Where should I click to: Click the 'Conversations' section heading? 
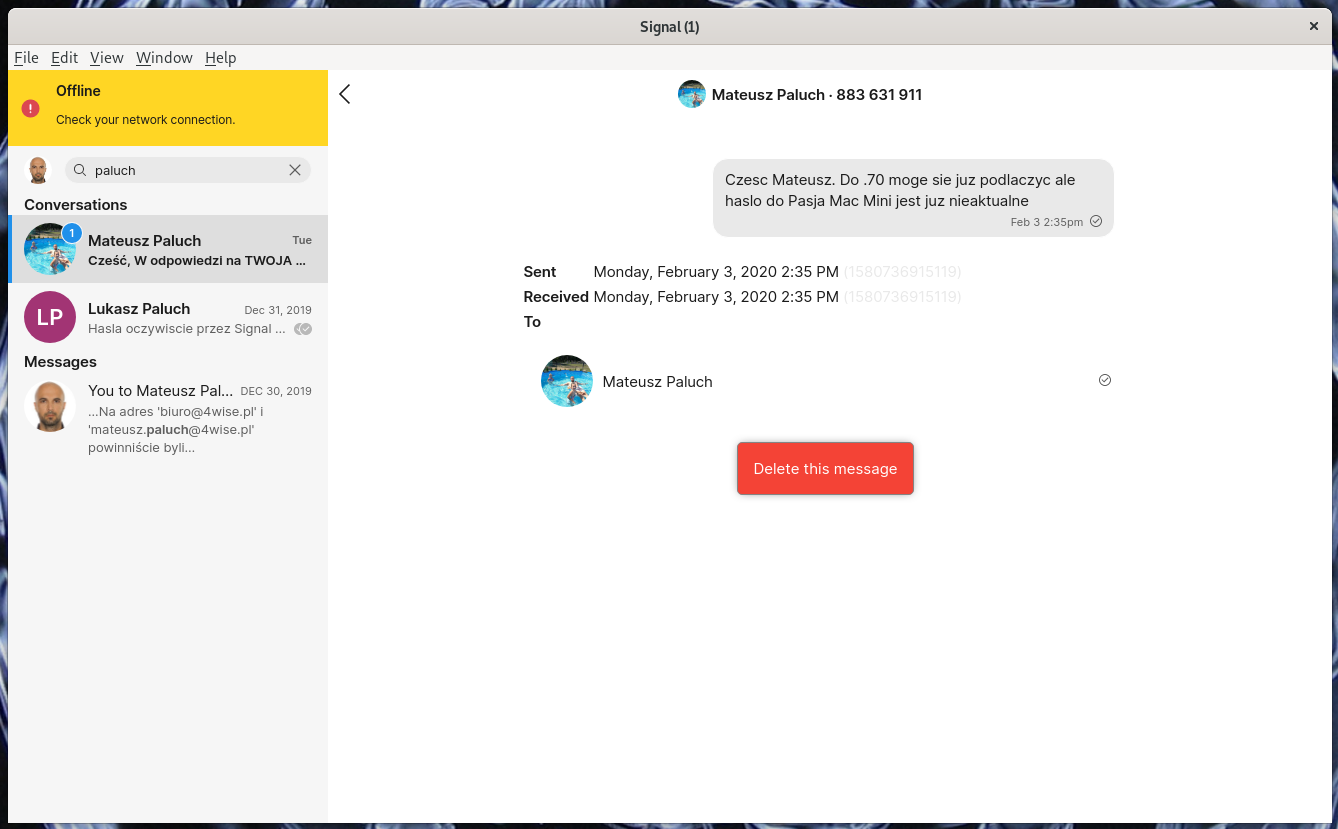pos(76,204)
